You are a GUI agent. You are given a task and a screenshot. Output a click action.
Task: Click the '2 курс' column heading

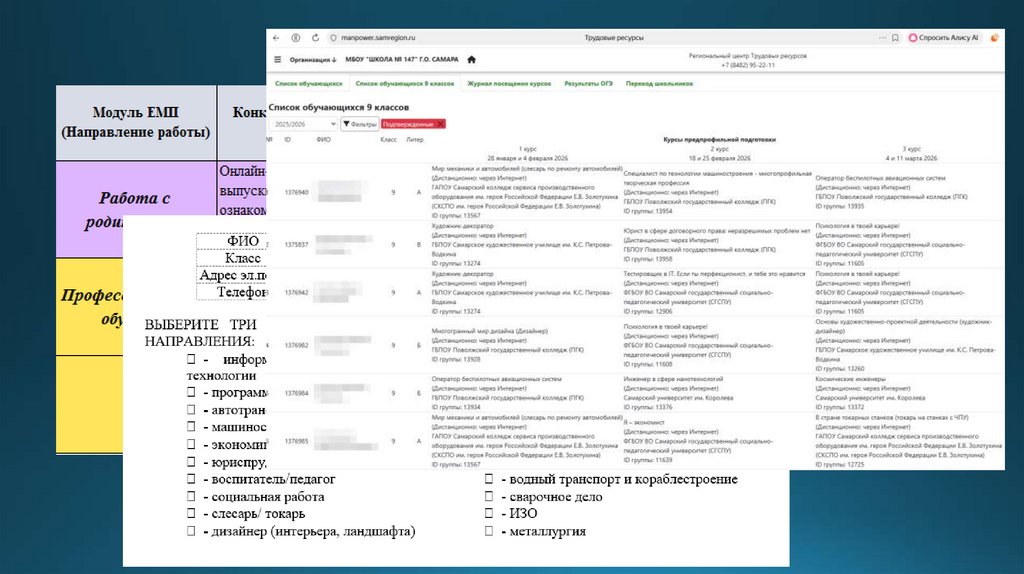pos(720,149)
